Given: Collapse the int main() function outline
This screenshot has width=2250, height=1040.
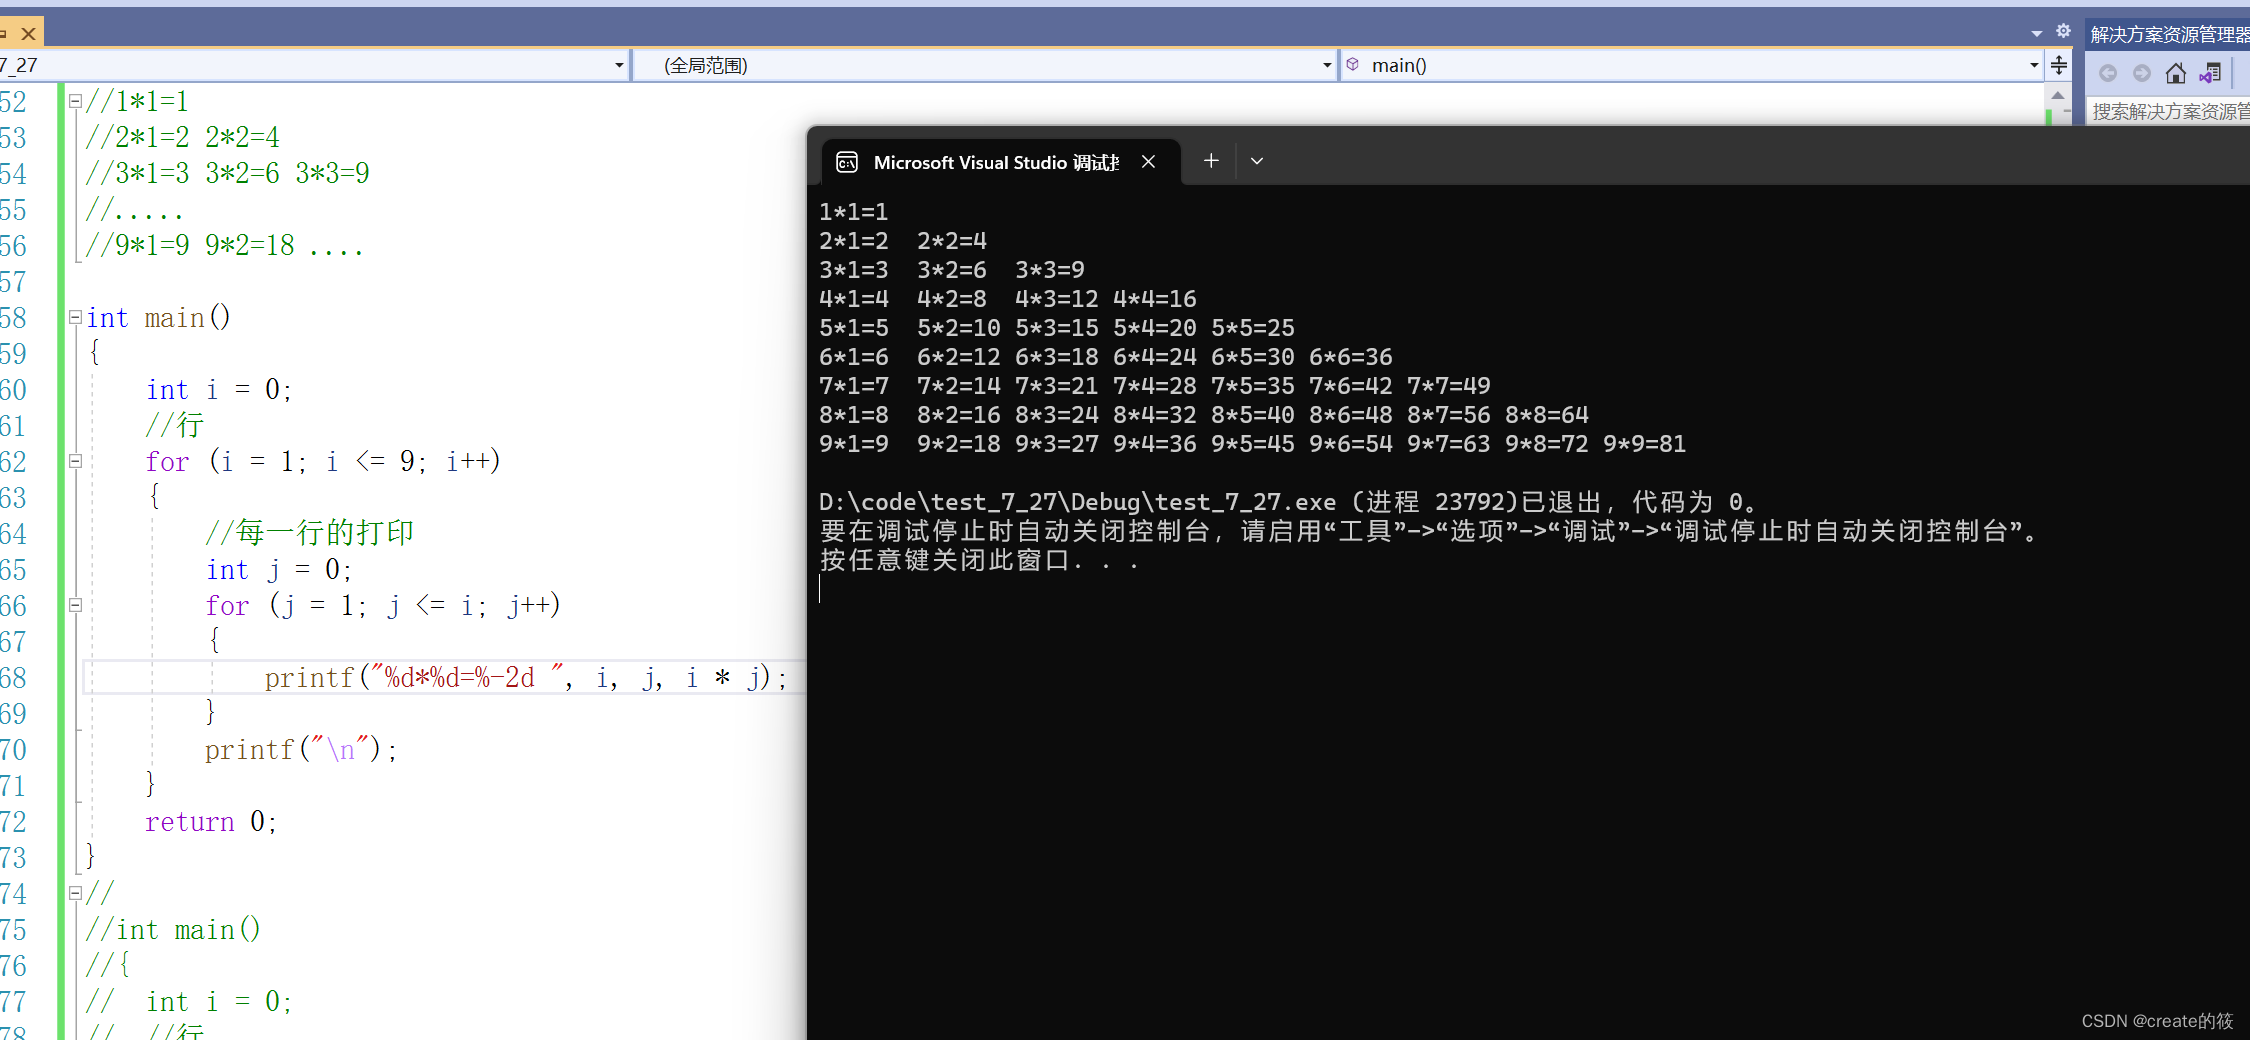Looking at the screenshot, I should click(75, 317).
